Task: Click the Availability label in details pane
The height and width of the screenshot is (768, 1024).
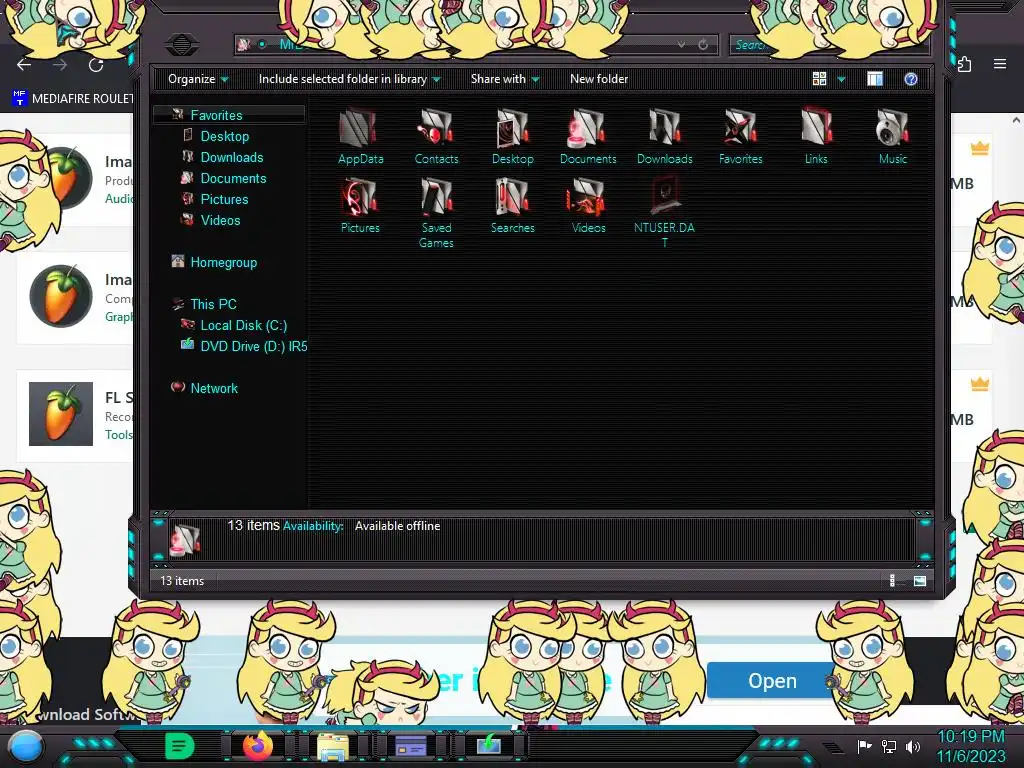Action: pos(313,526)
